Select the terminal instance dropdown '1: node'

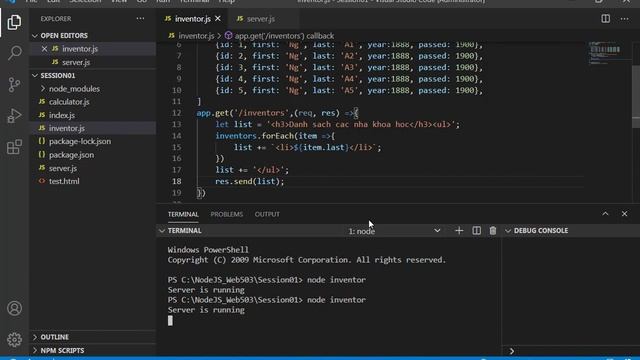click(x=394, y=231)
